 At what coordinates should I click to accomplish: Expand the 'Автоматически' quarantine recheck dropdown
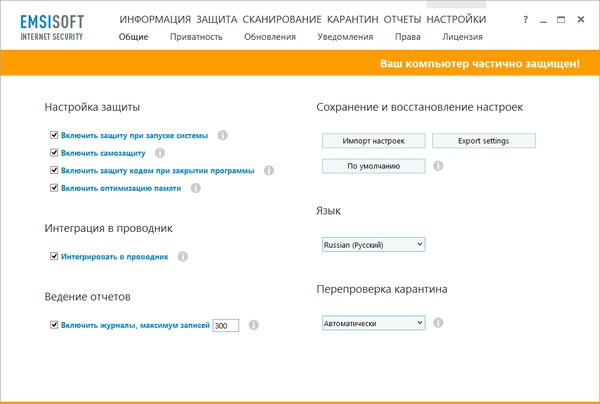[374, 323]
